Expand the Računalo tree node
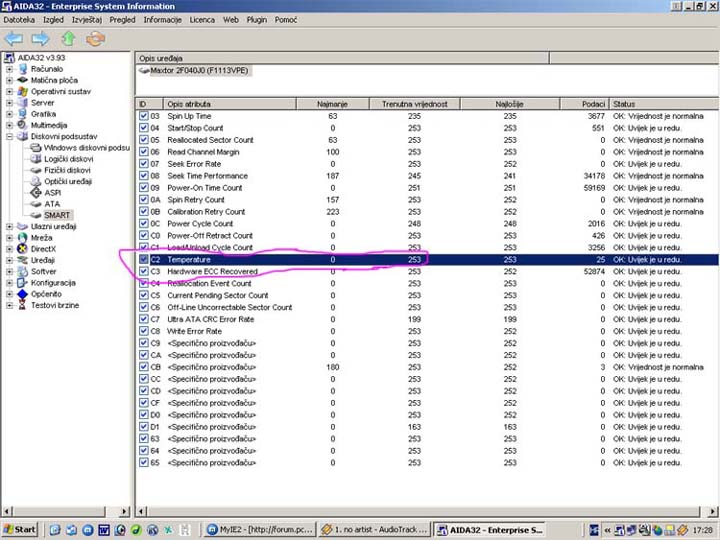The height and width of the screenshot is (540, 720). [x=9, y=69]
